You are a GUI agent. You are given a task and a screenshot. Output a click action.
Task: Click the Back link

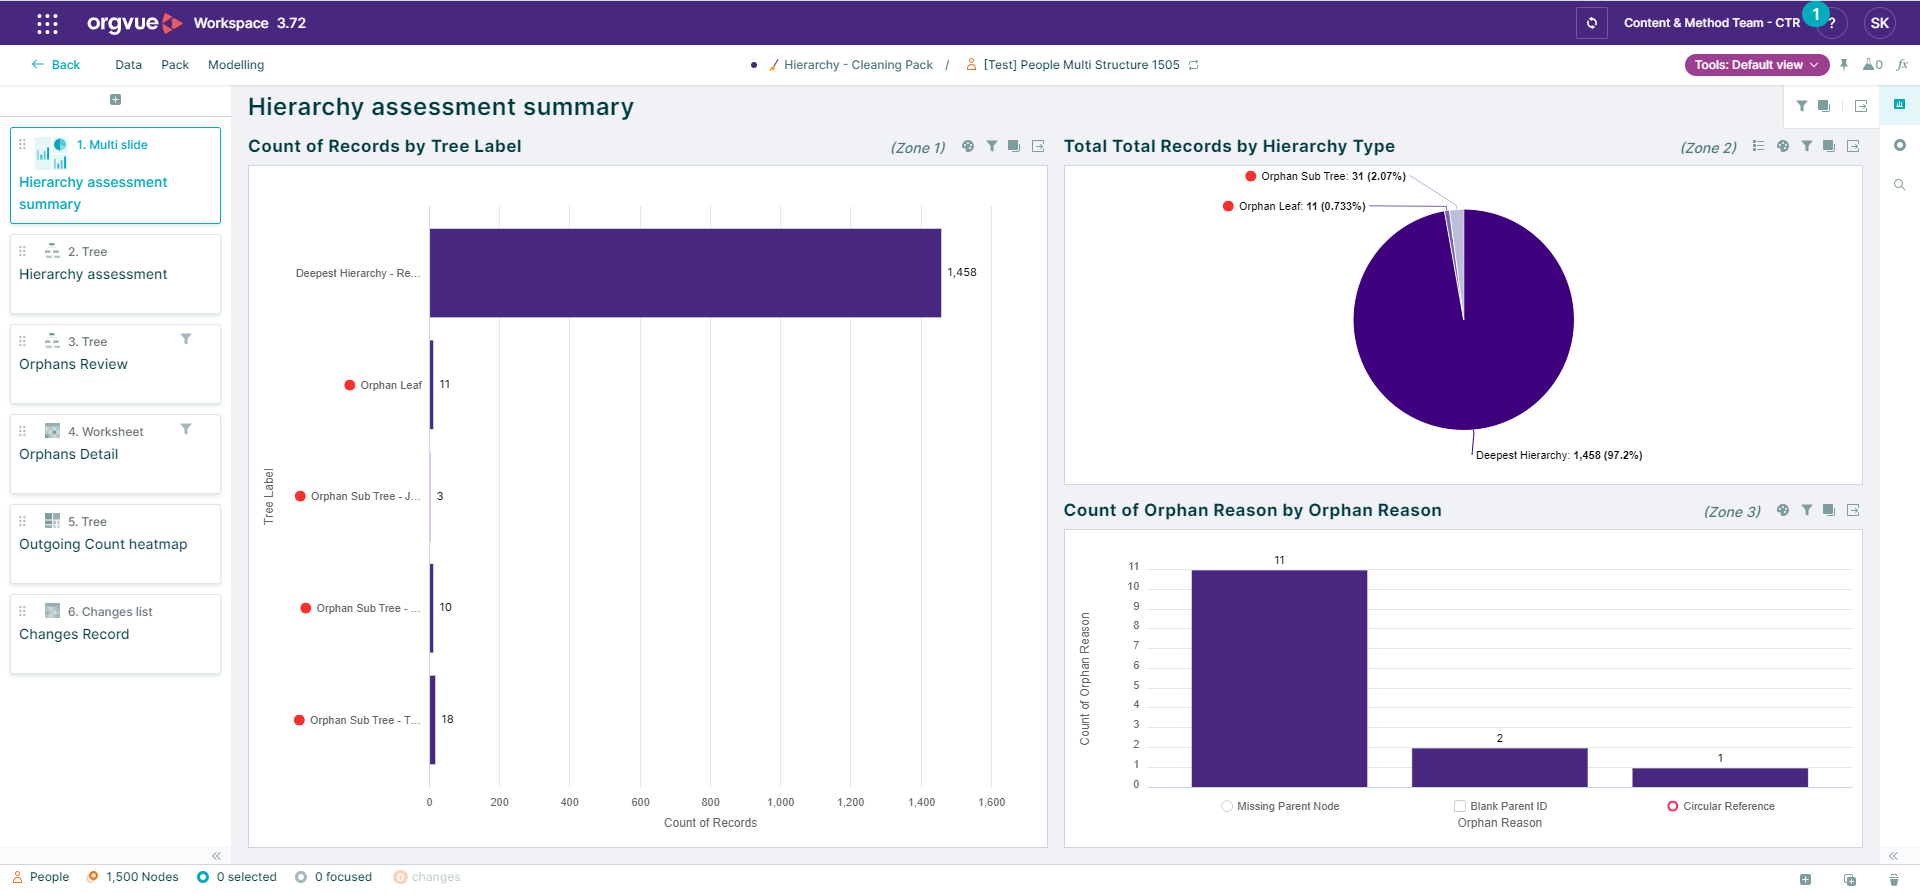pos(56,65)
